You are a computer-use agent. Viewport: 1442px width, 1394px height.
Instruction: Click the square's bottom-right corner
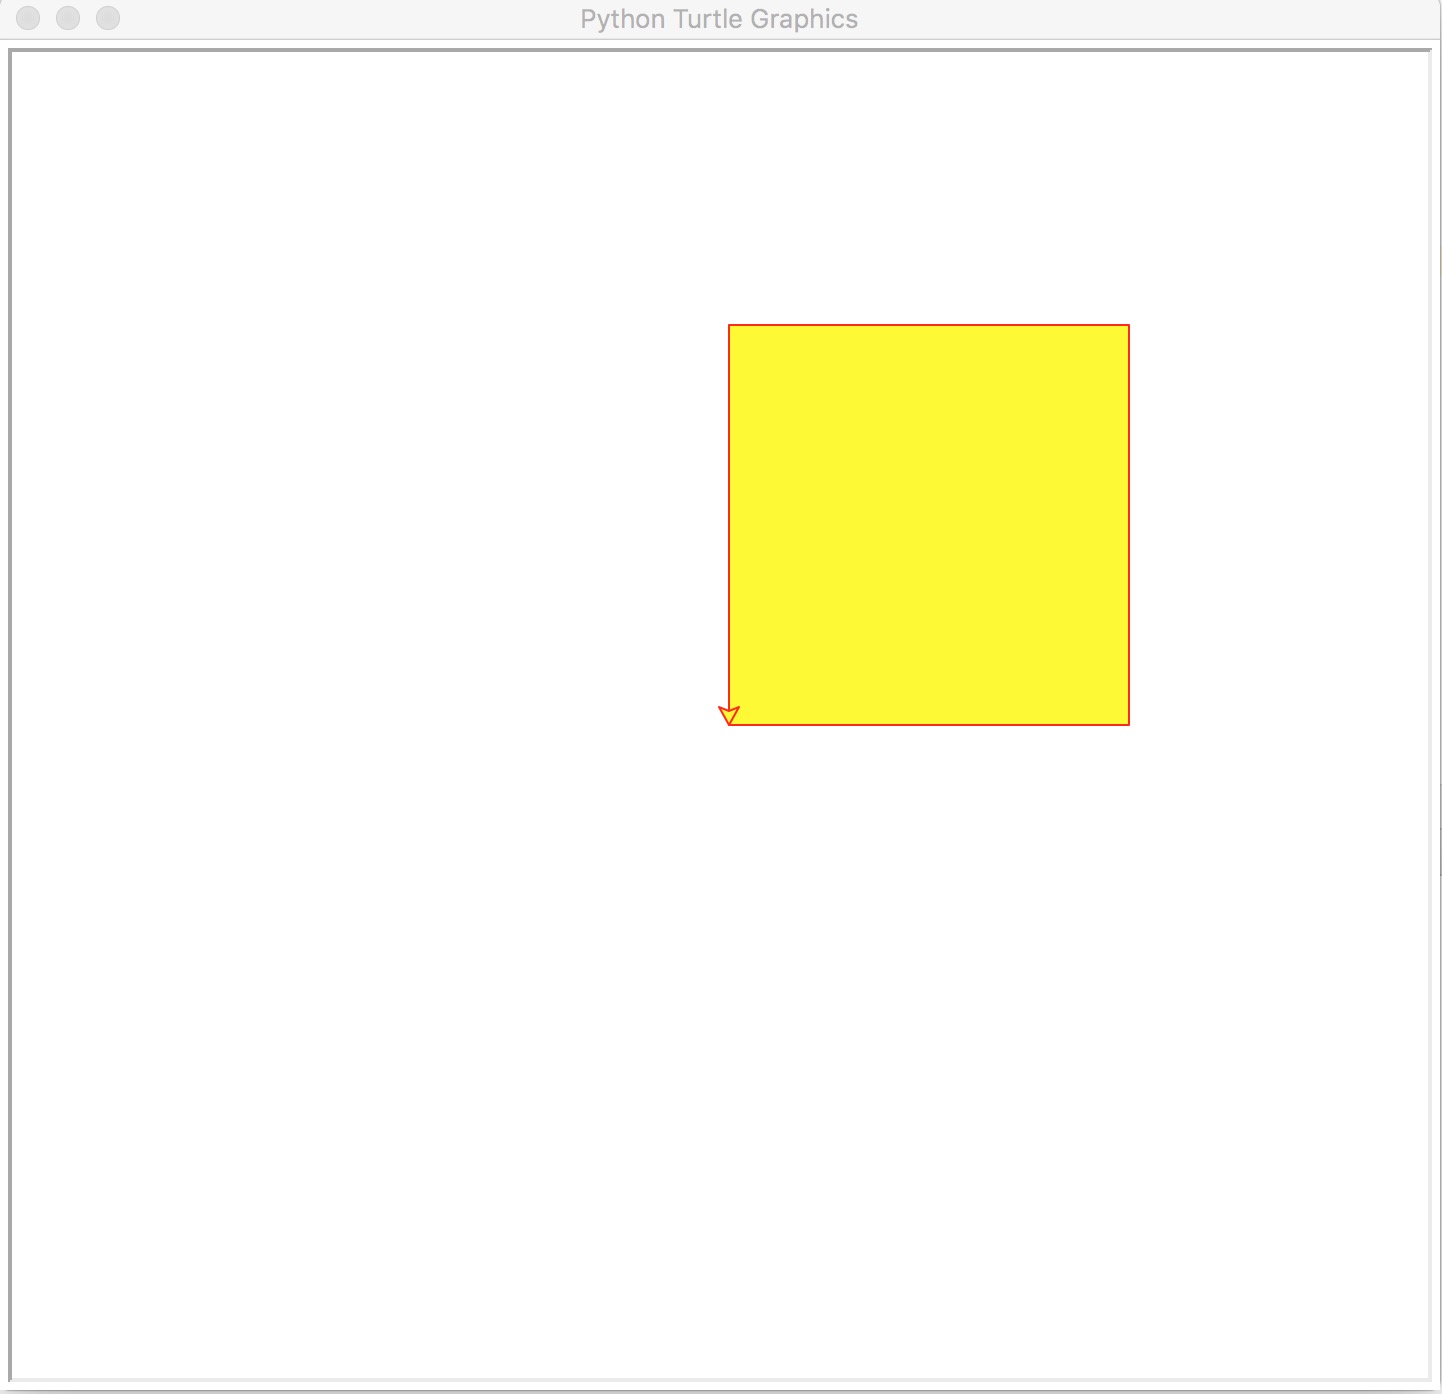(x=1129, y=724)
